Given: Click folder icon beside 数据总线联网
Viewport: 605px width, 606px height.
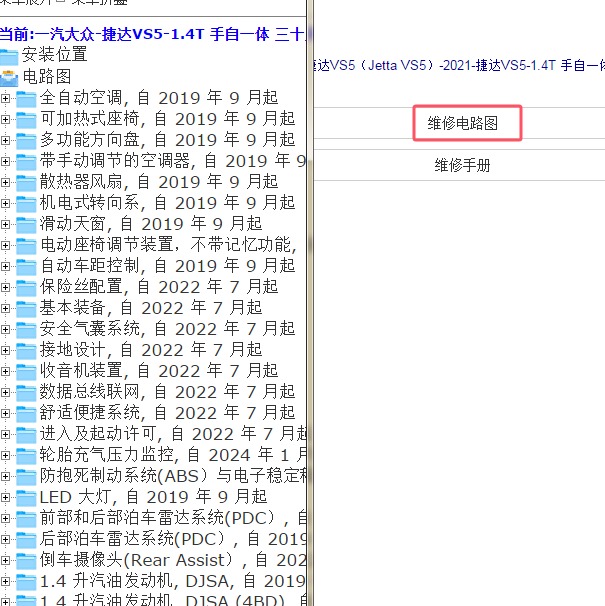Looking at the screenshot, I should pyautogui.click(x=26, y=393).
